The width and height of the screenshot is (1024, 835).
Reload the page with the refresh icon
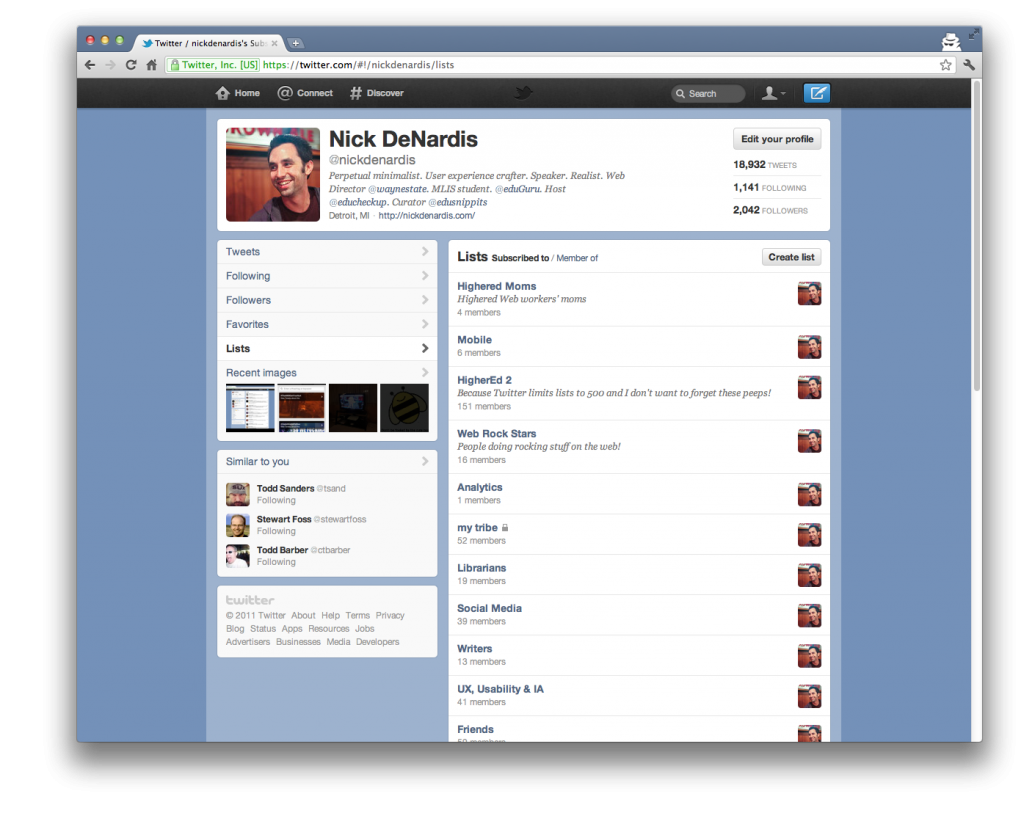click(131, 65)
